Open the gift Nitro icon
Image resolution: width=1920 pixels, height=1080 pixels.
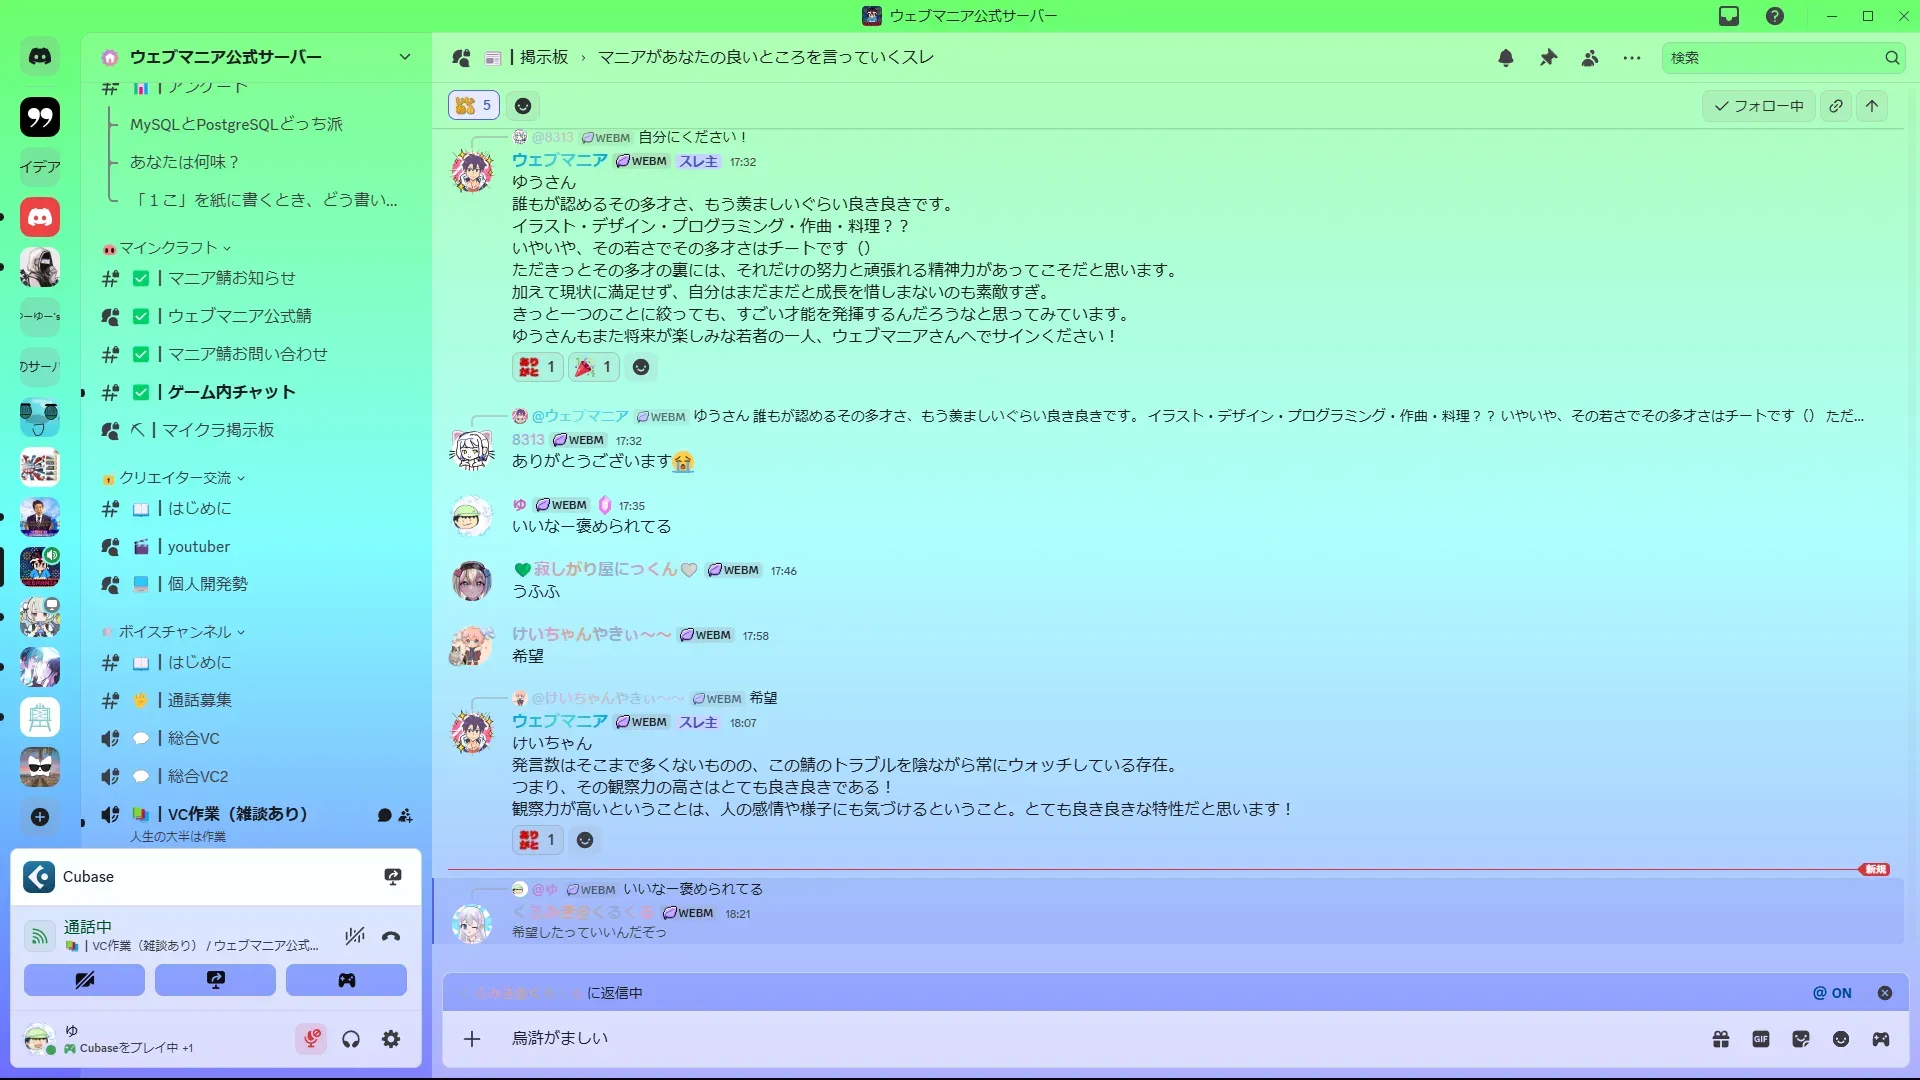[1721, 1039]
